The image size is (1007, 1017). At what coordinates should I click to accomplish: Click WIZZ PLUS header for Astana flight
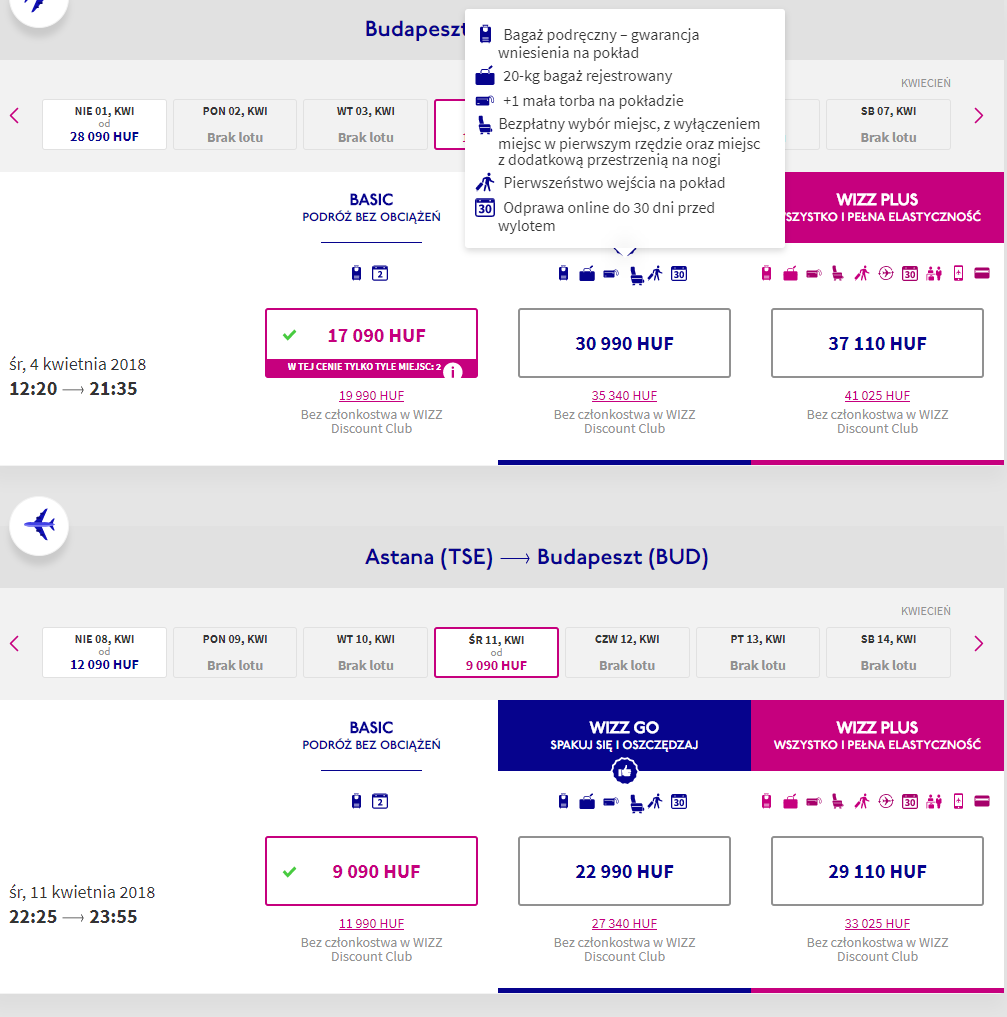[x=877, y=736]
